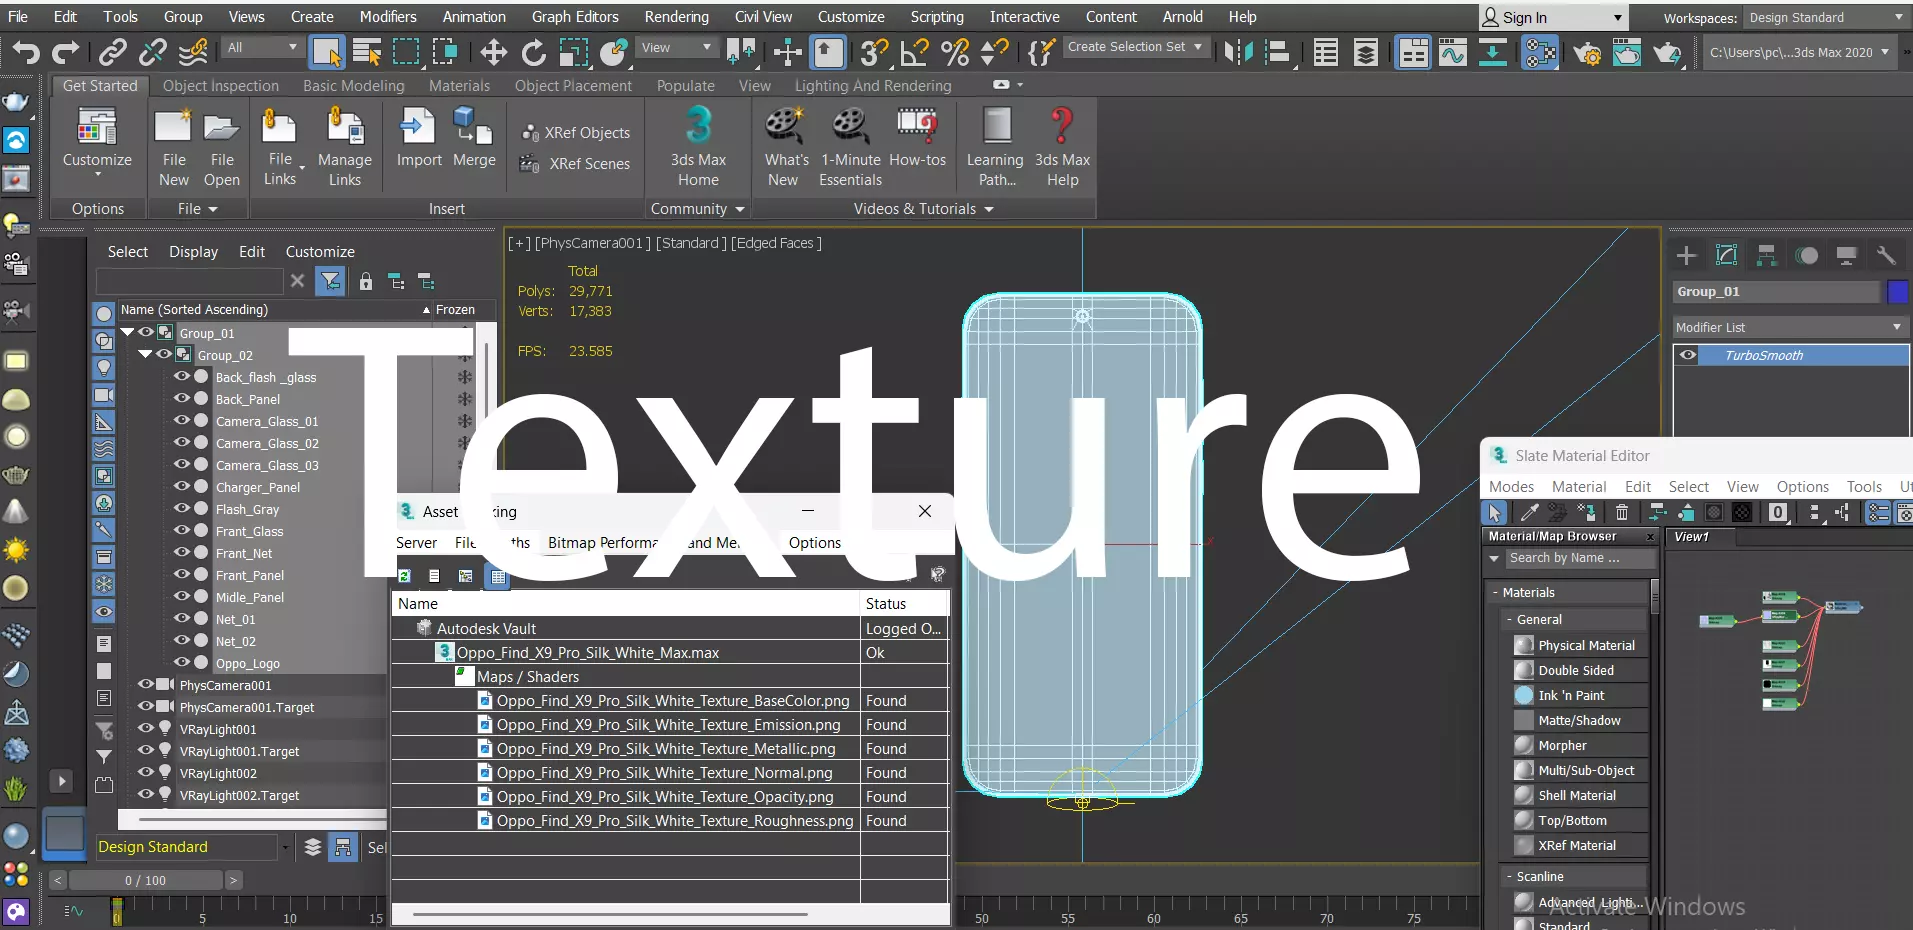Open 3ds Max Home from ribbon
Image resolution: width=1913 pixels, height=930 pixels.
pos(698,146)
